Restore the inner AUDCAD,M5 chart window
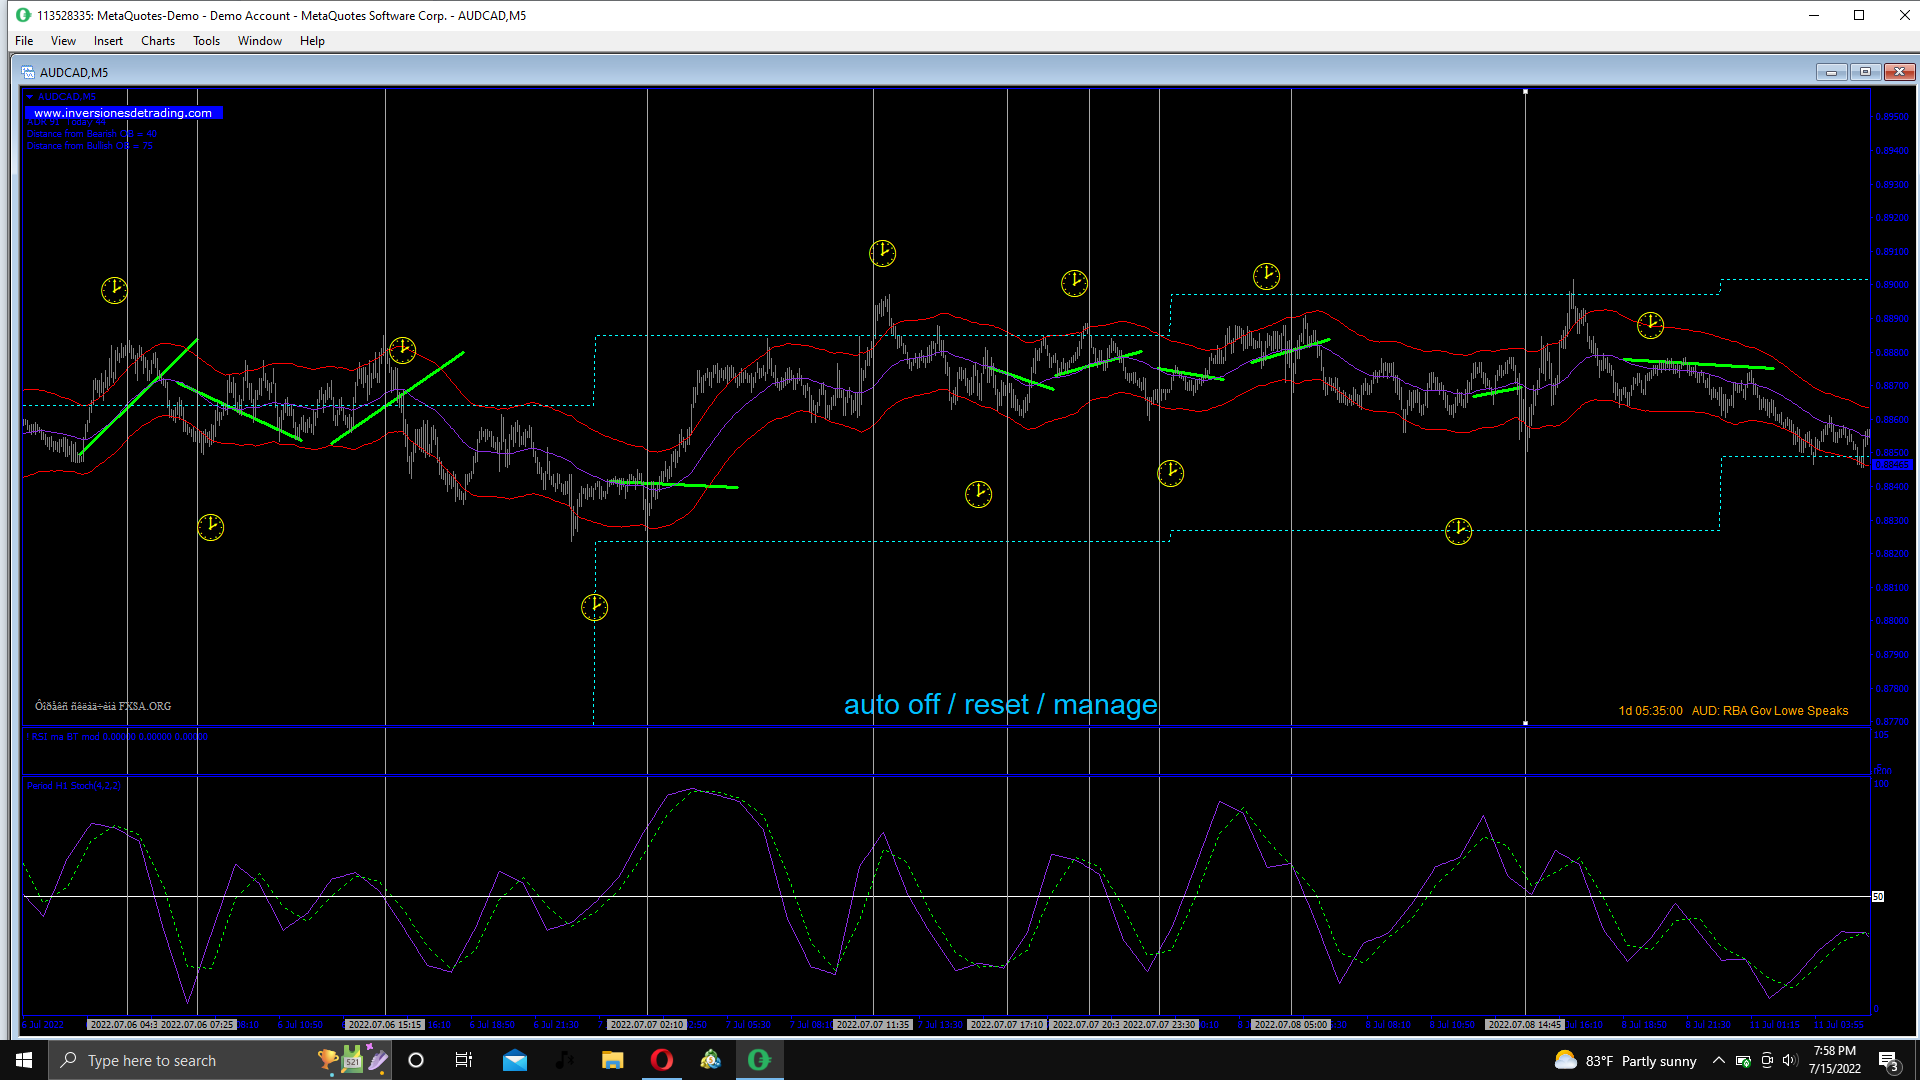Screen dimensions: 1920x1080 tap(1865, 72)
